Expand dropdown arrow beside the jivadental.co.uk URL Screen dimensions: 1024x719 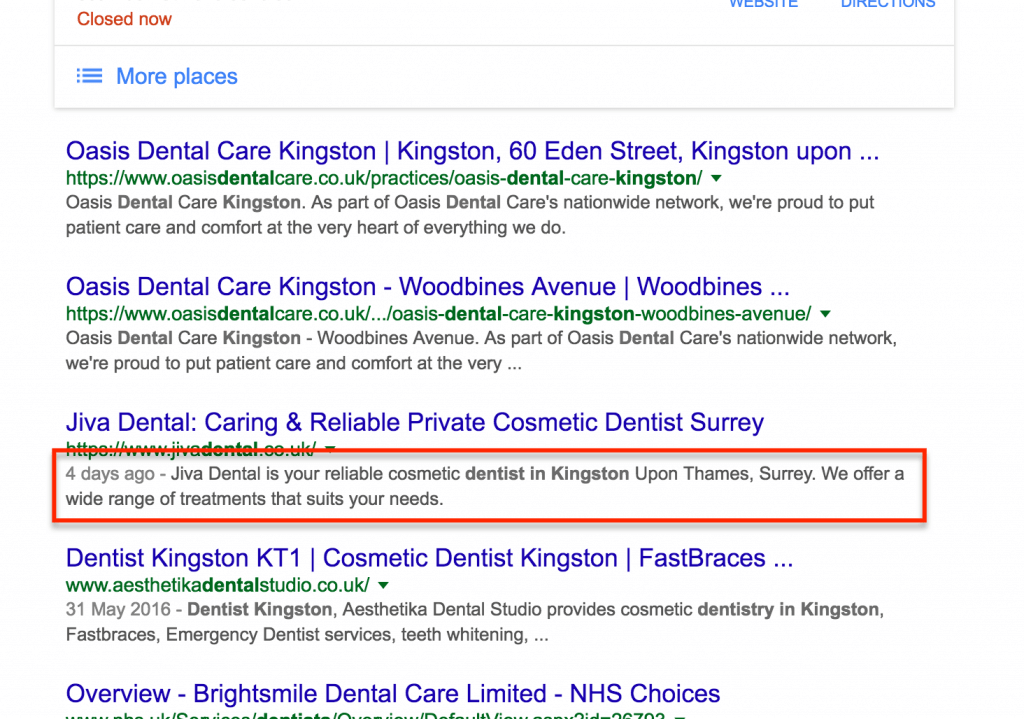[330, 449]
